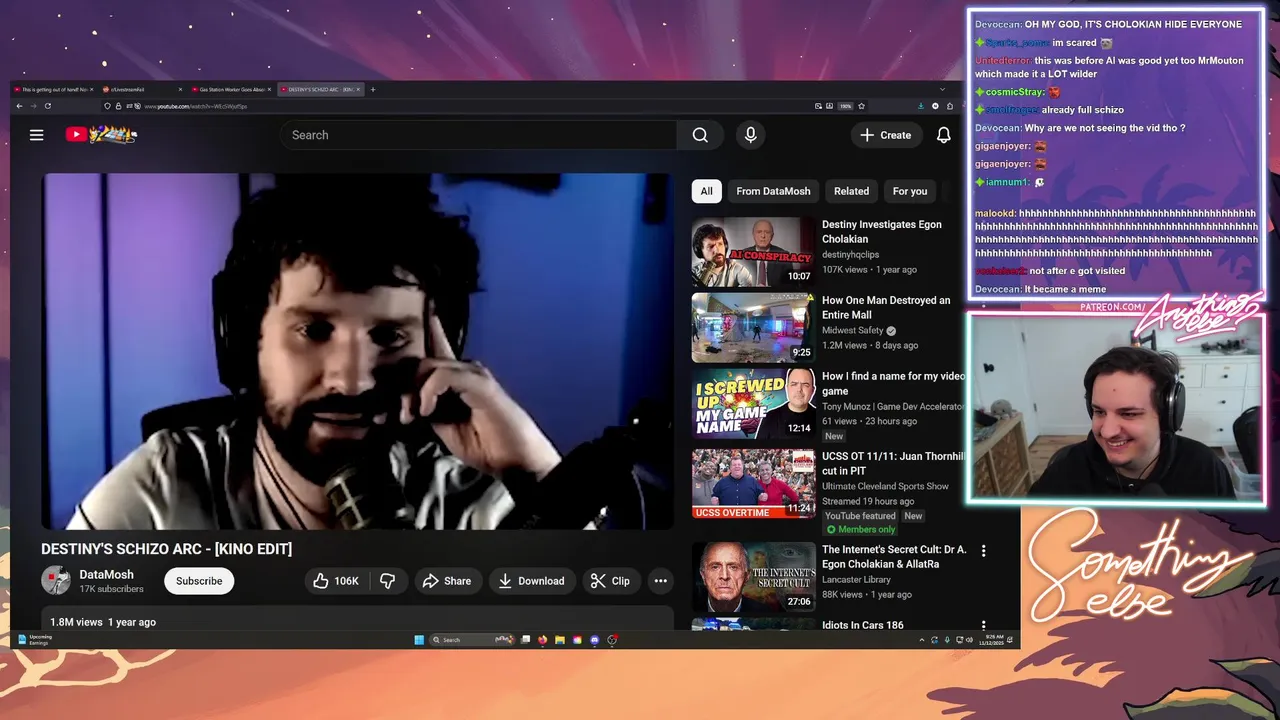Click the Create button
This screenshot has height=720, width=1280.
click(886, 135)
